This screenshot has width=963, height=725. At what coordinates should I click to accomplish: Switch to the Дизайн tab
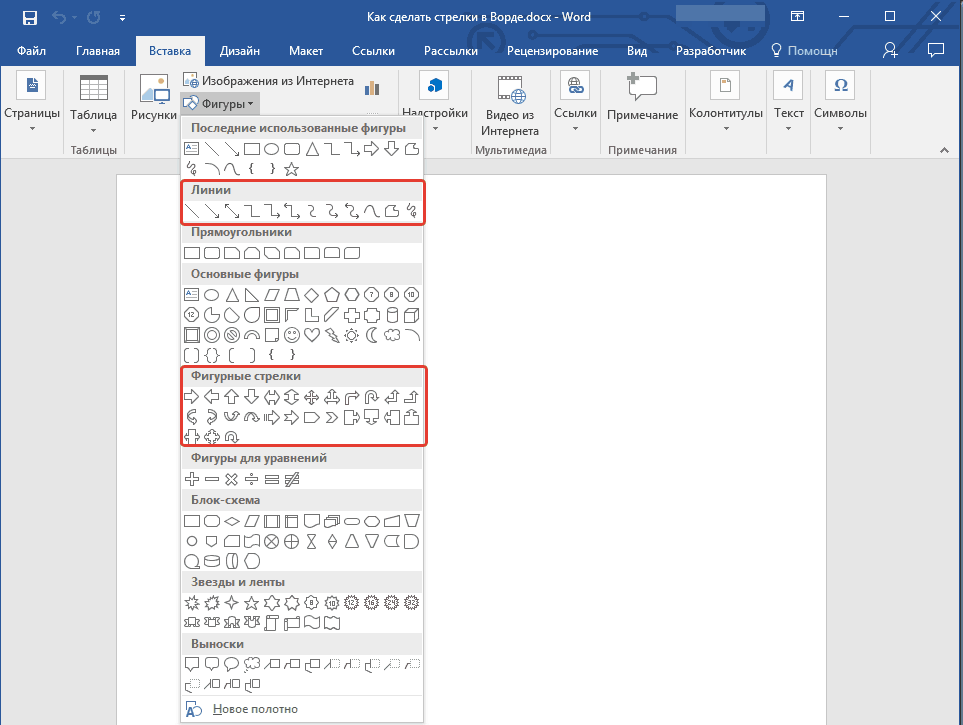click(241, 51)
